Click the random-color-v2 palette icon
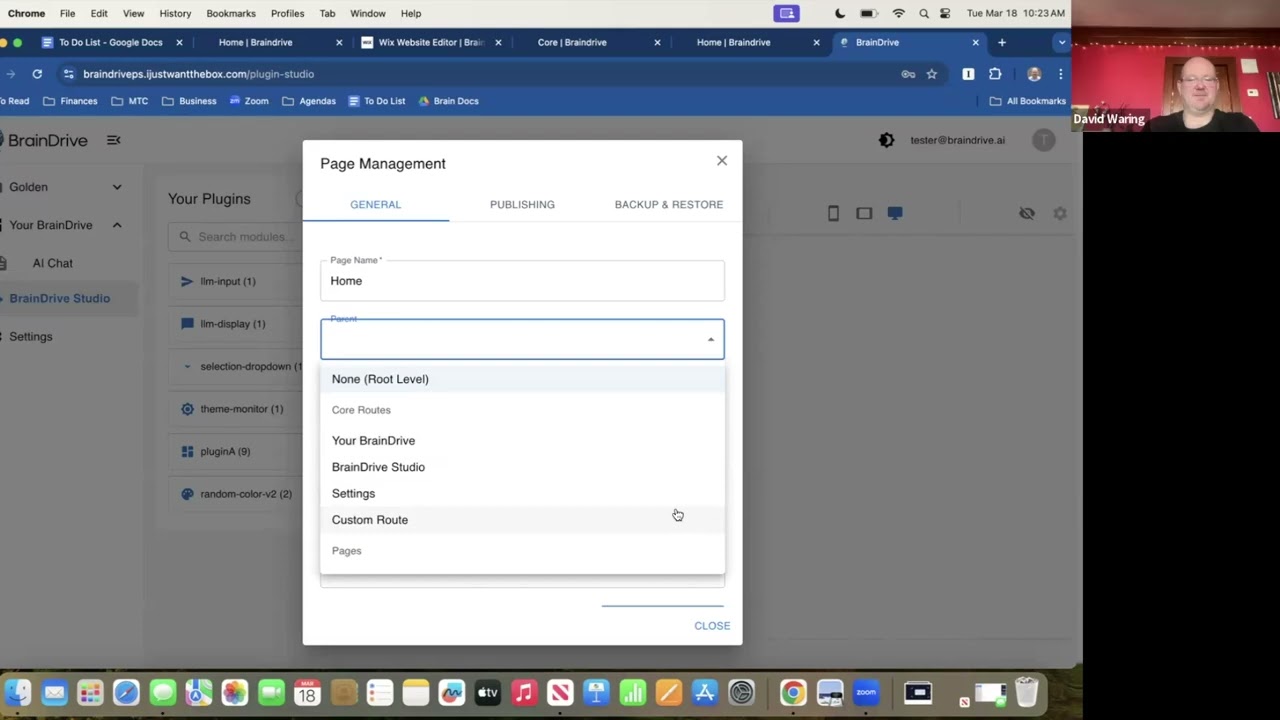This screenshot has height=720, width=1280. click(x=187, y=494)
